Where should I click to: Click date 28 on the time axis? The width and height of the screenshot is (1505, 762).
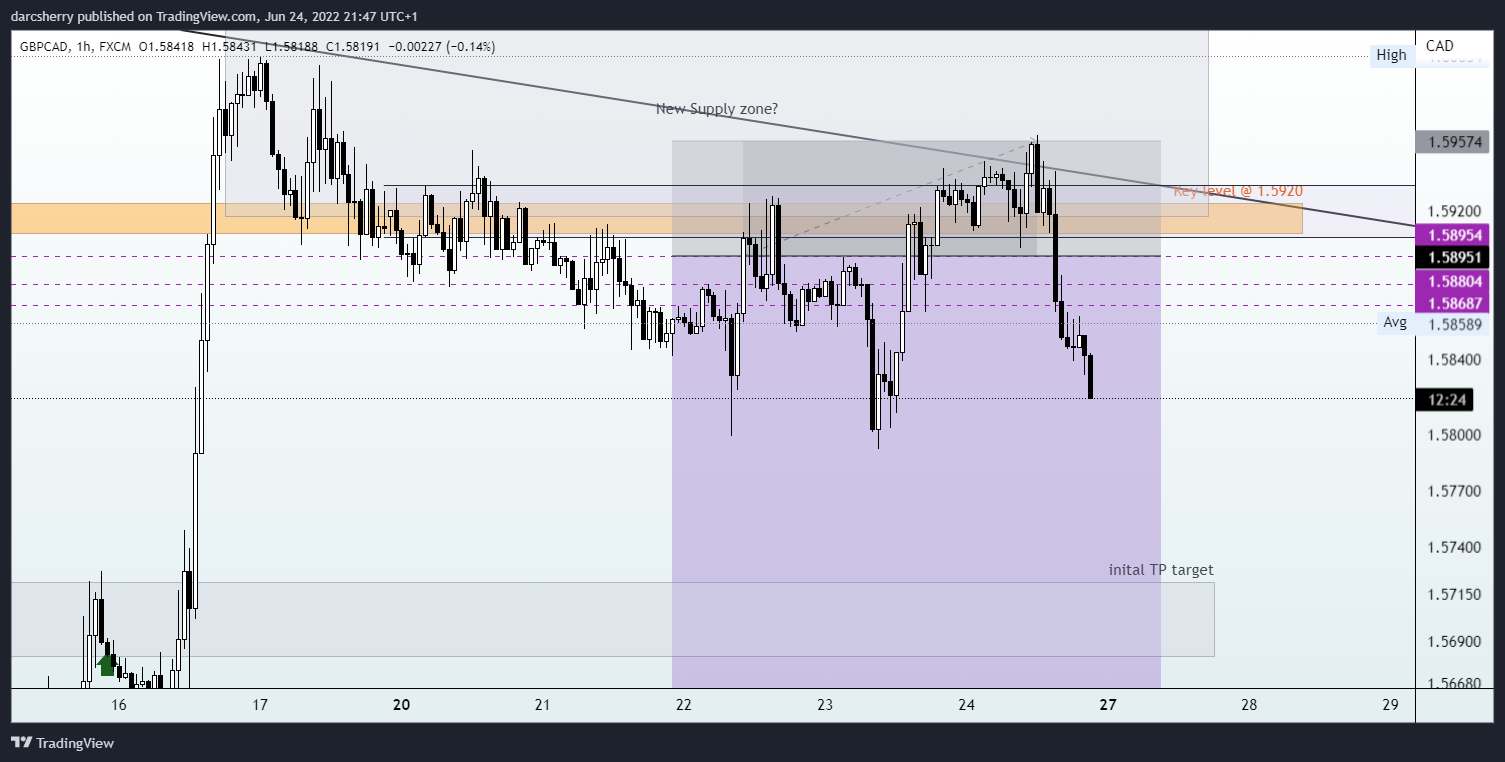1248,705
